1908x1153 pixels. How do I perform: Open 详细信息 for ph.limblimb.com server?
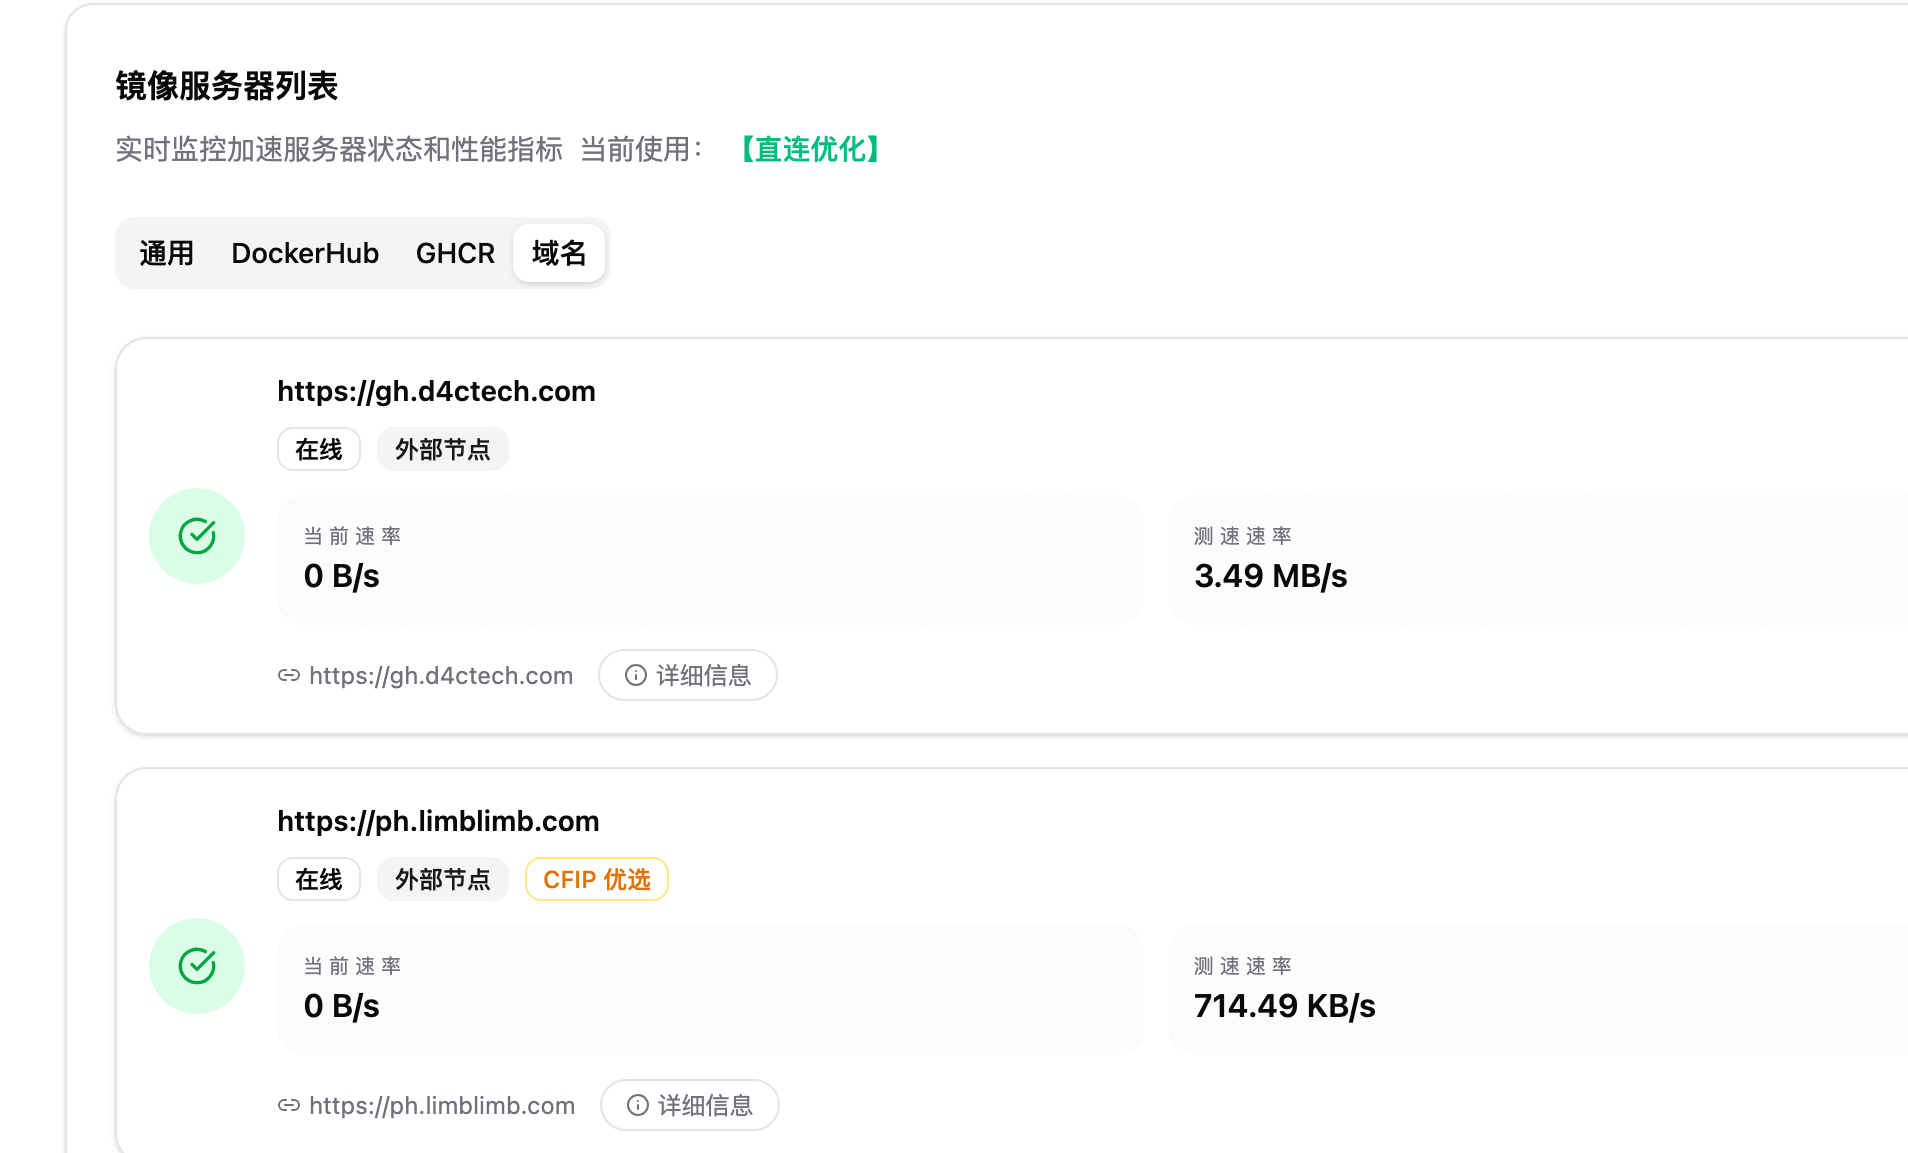(x=690, y=1106)
